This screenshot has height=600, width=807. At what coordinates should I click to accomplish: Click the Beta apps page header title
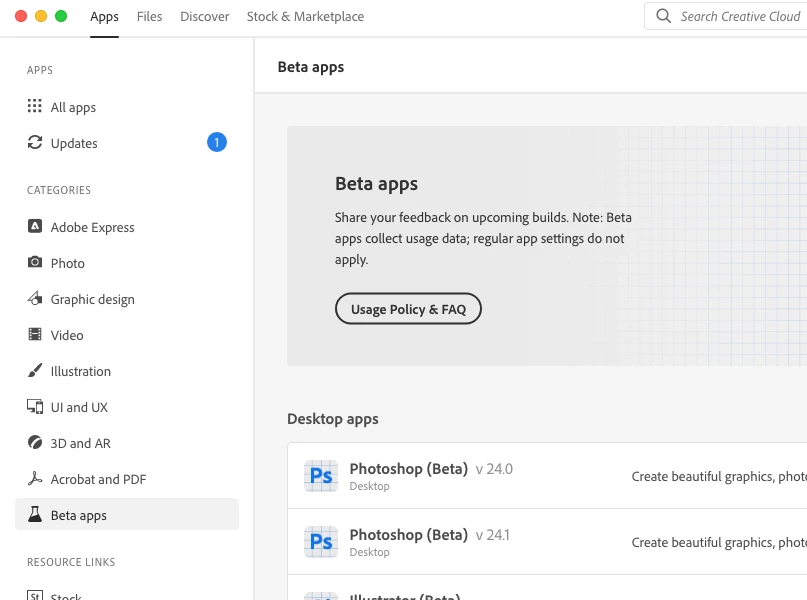tap(311, 67)
